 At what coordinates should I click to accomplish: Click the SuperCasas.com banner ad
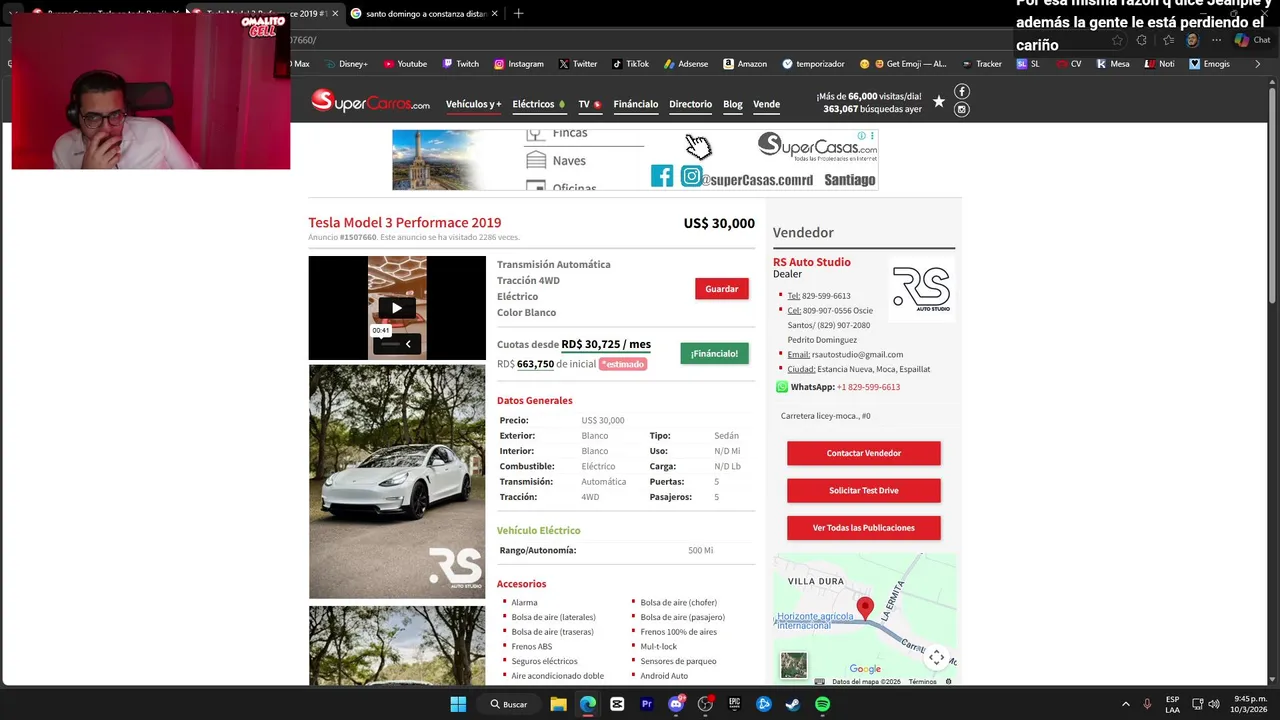635,160
